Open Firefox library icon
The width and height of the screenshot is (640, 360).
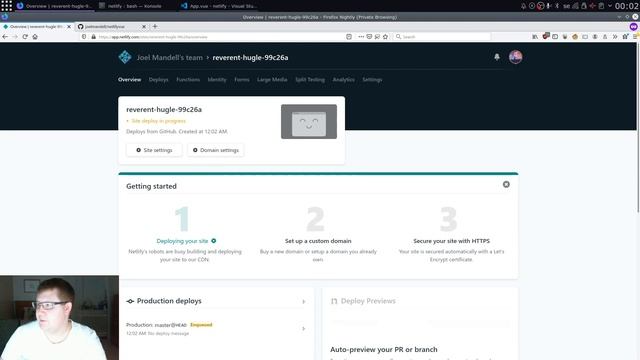point(535,37)
